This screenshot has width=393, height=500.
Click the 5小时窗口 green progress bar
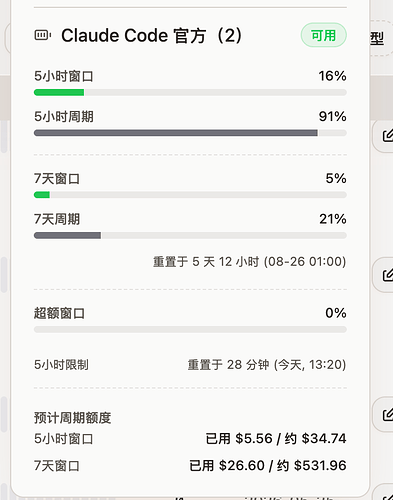point(190,92)
